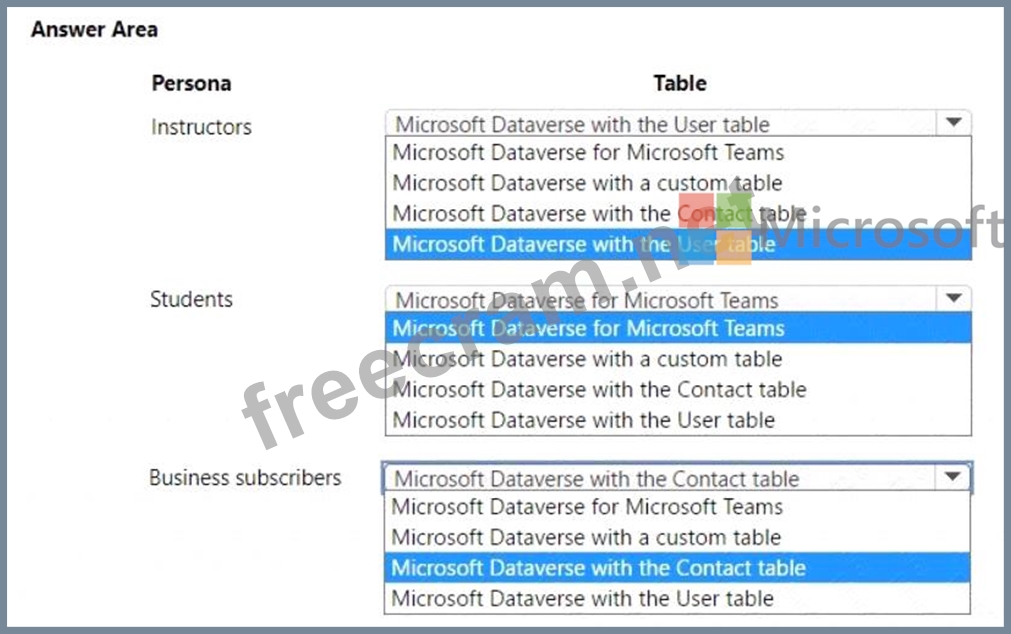Choose User table option for Business subscribers
Screen dimensions: 1011x634
pyautogui.click(x=583, y=598)
